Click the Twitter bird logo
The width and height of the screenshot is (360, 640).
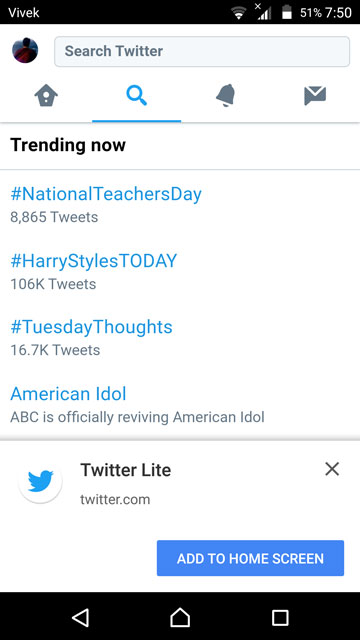[x=40, y=482]
